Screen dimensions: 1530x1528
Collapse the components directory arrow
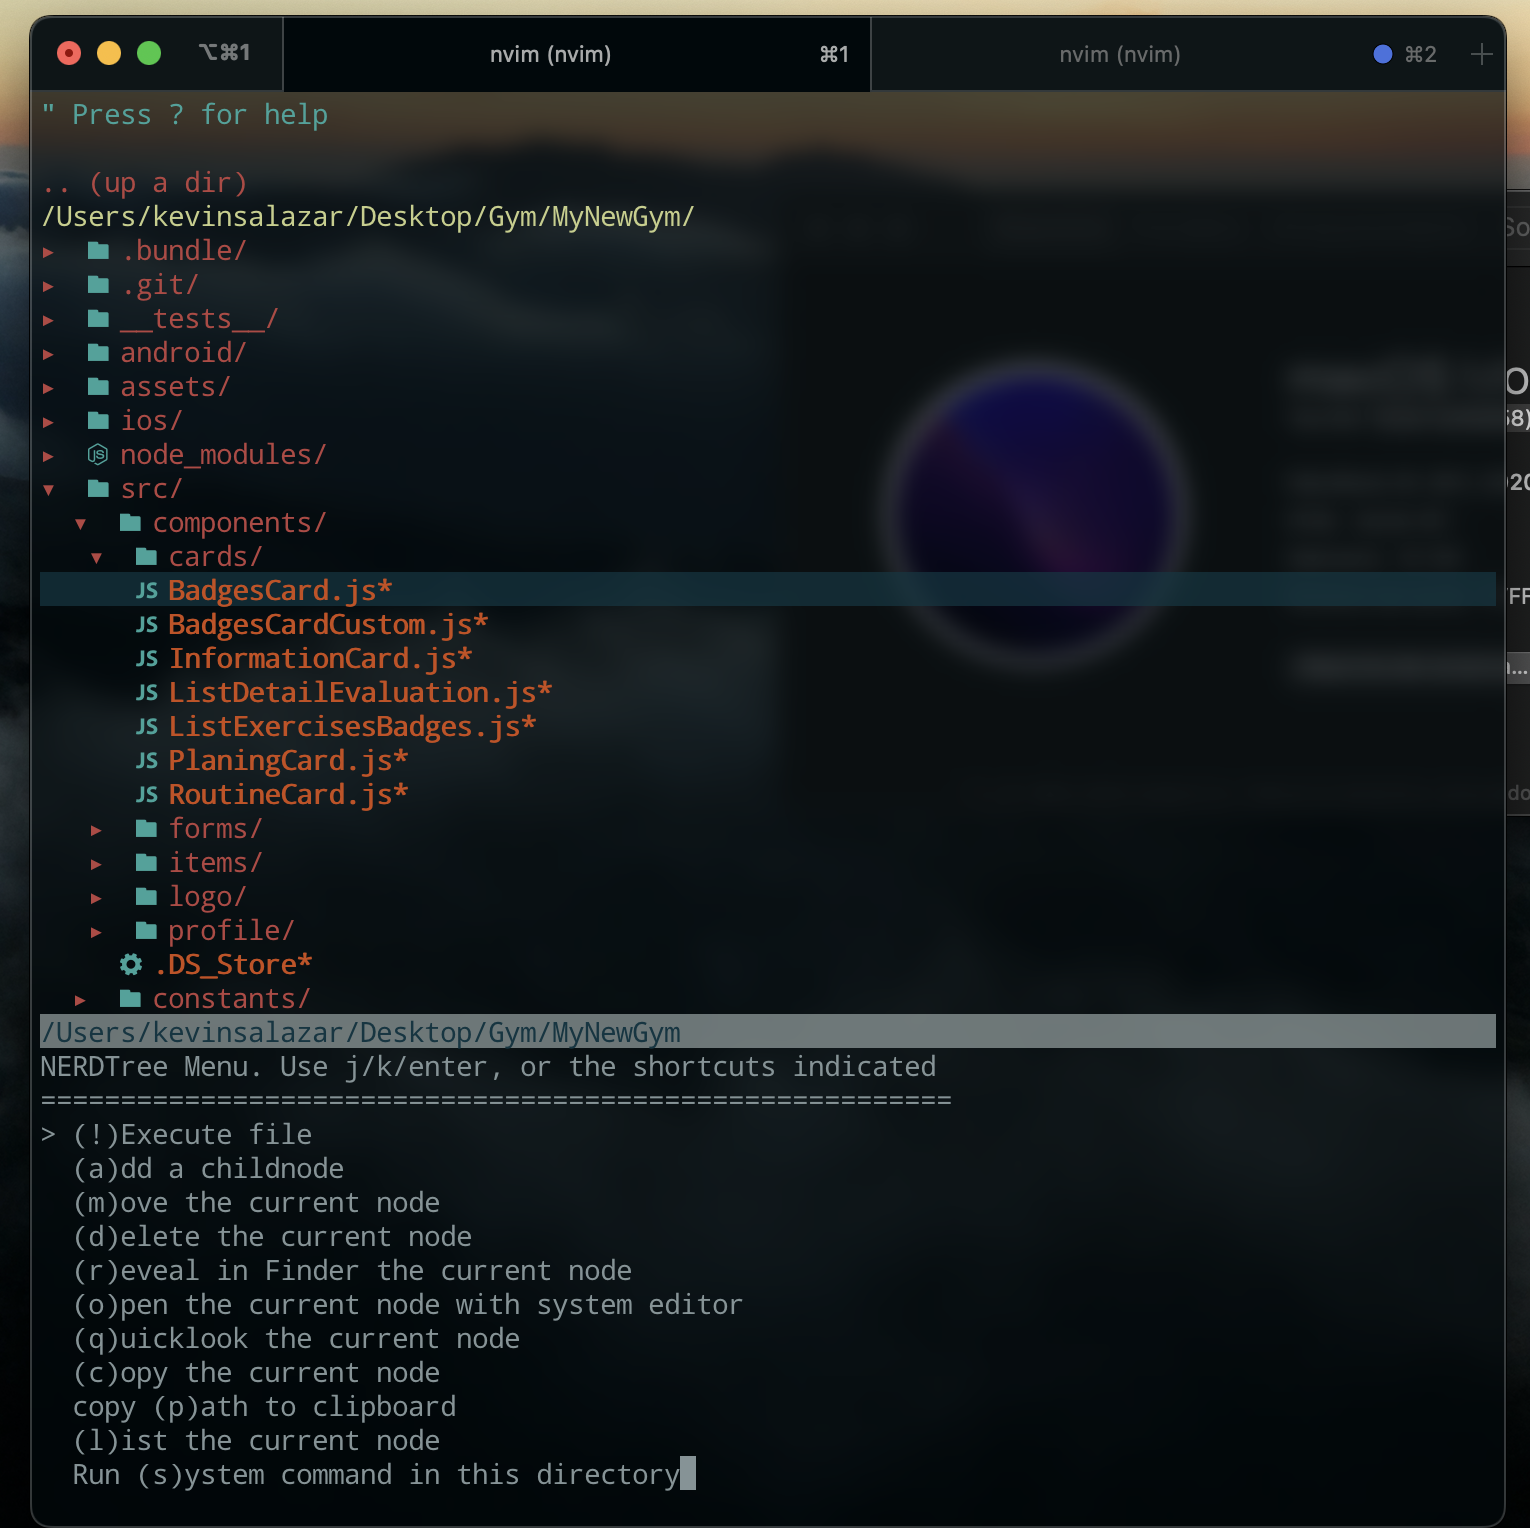80,524
